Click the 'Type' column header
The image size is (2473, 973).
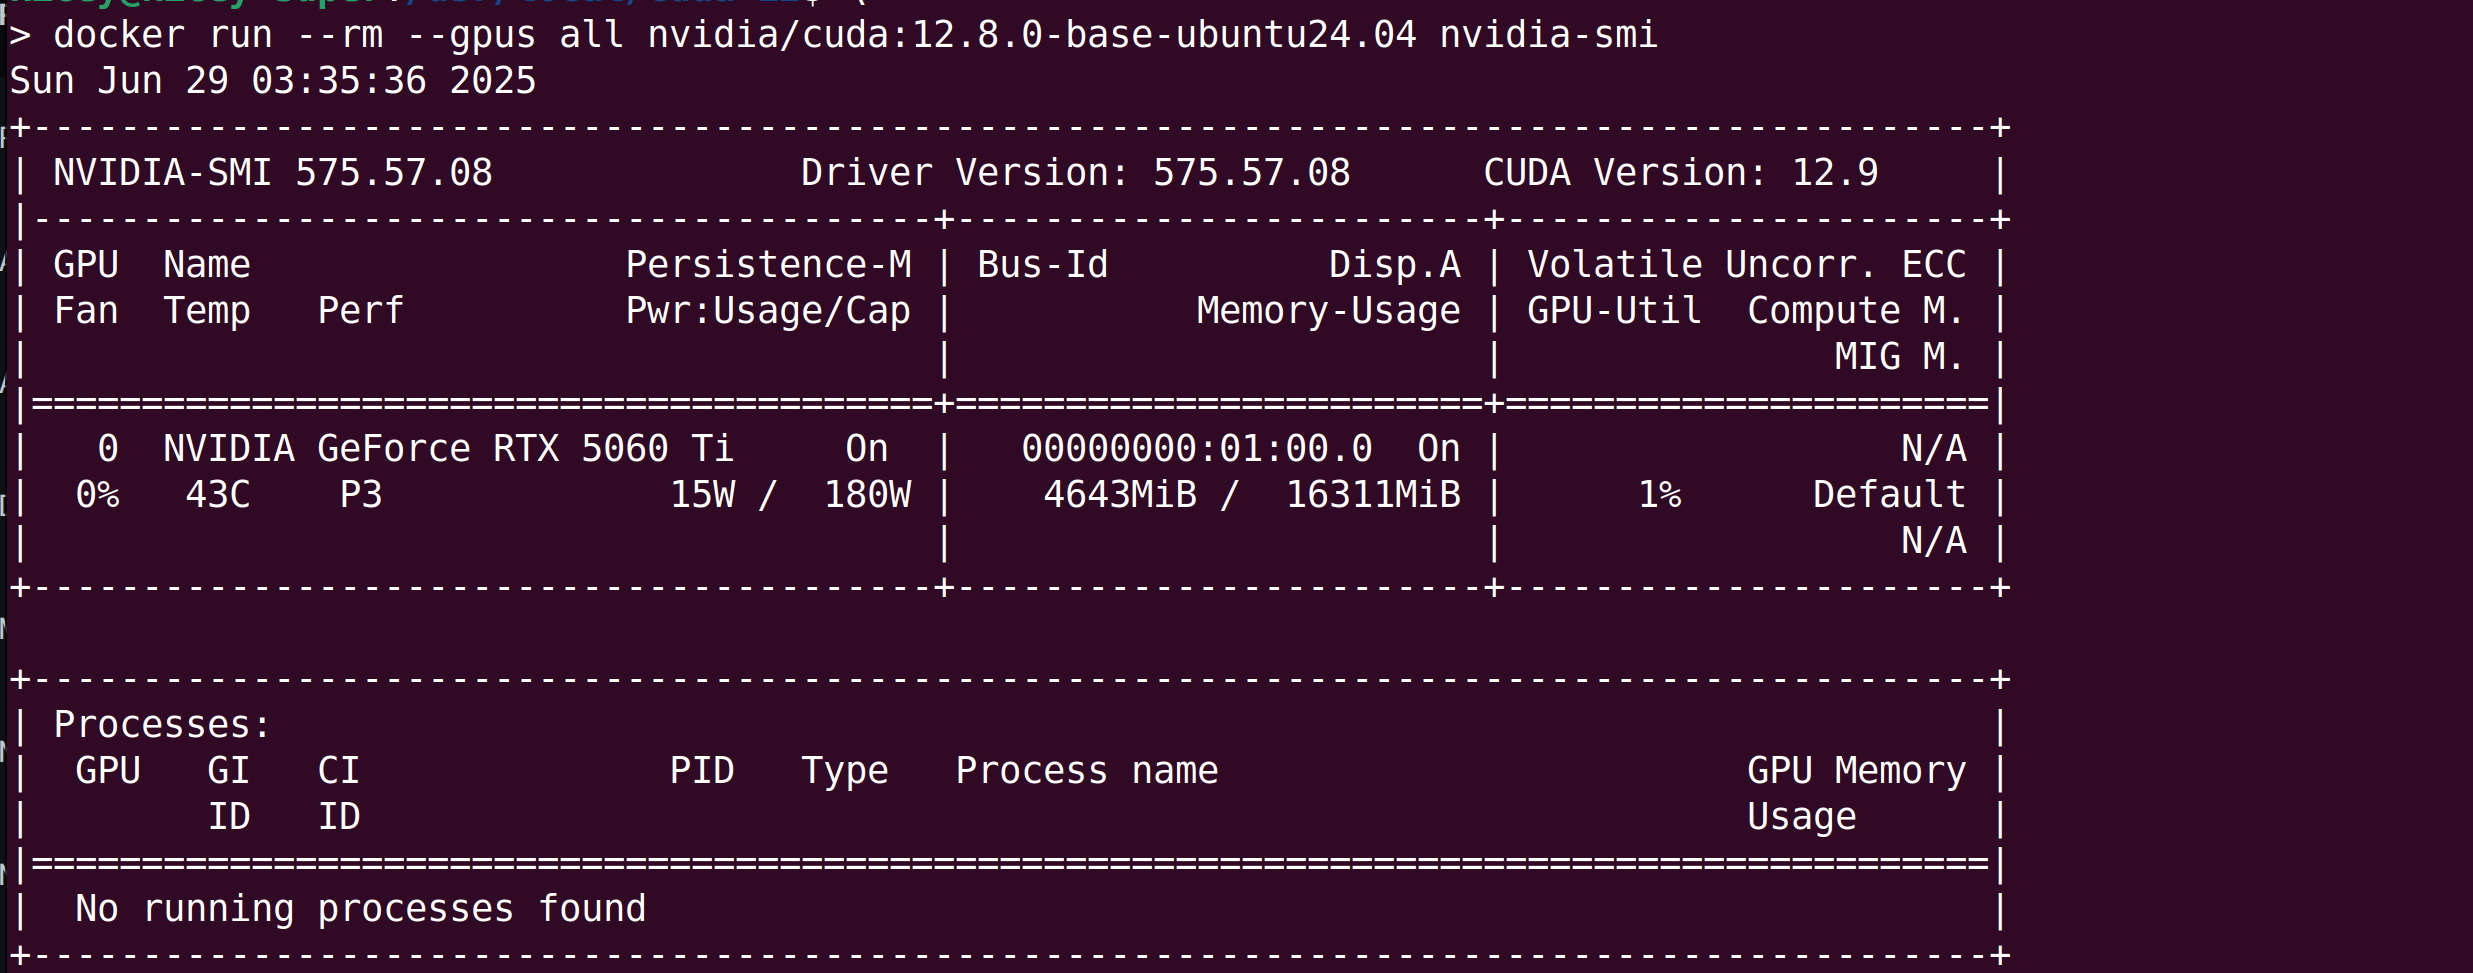coord(845,771)
